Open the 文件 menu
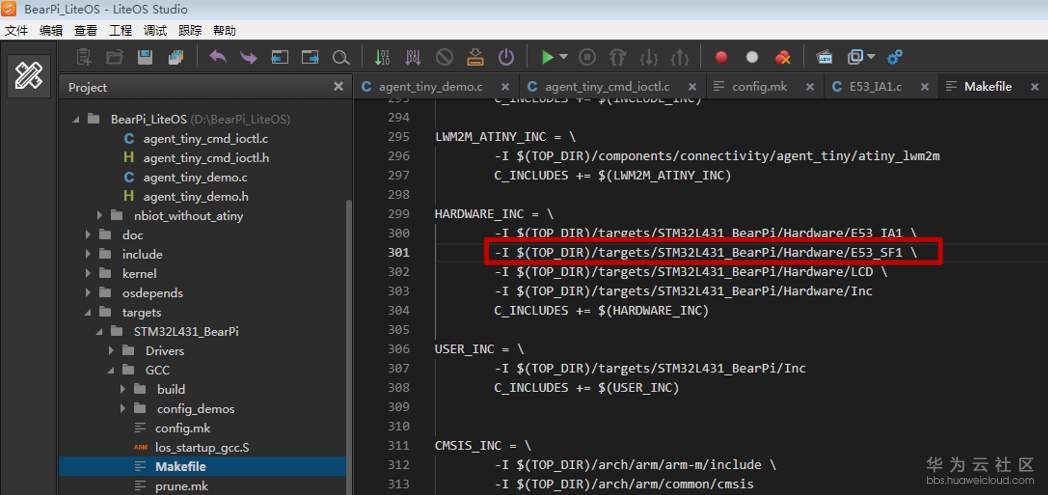1048x495 pixels. [x=16, y=30]
